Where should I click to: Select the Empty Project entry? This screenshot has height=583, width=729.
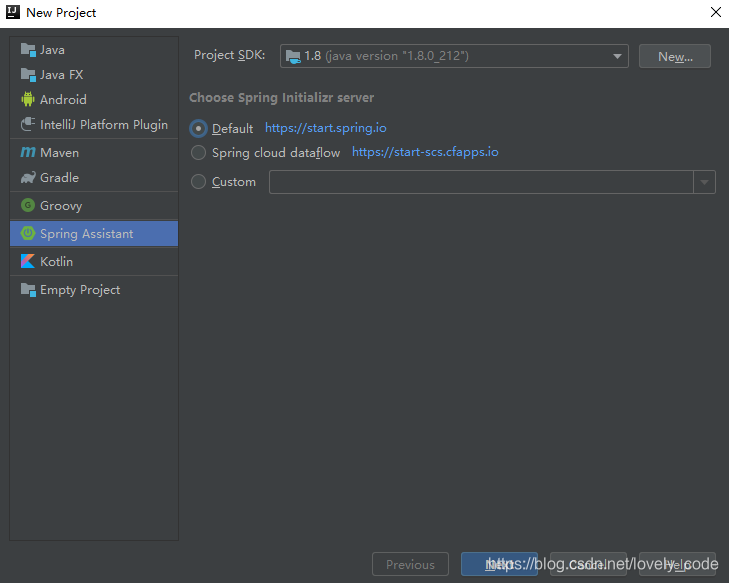pos(94,290)
